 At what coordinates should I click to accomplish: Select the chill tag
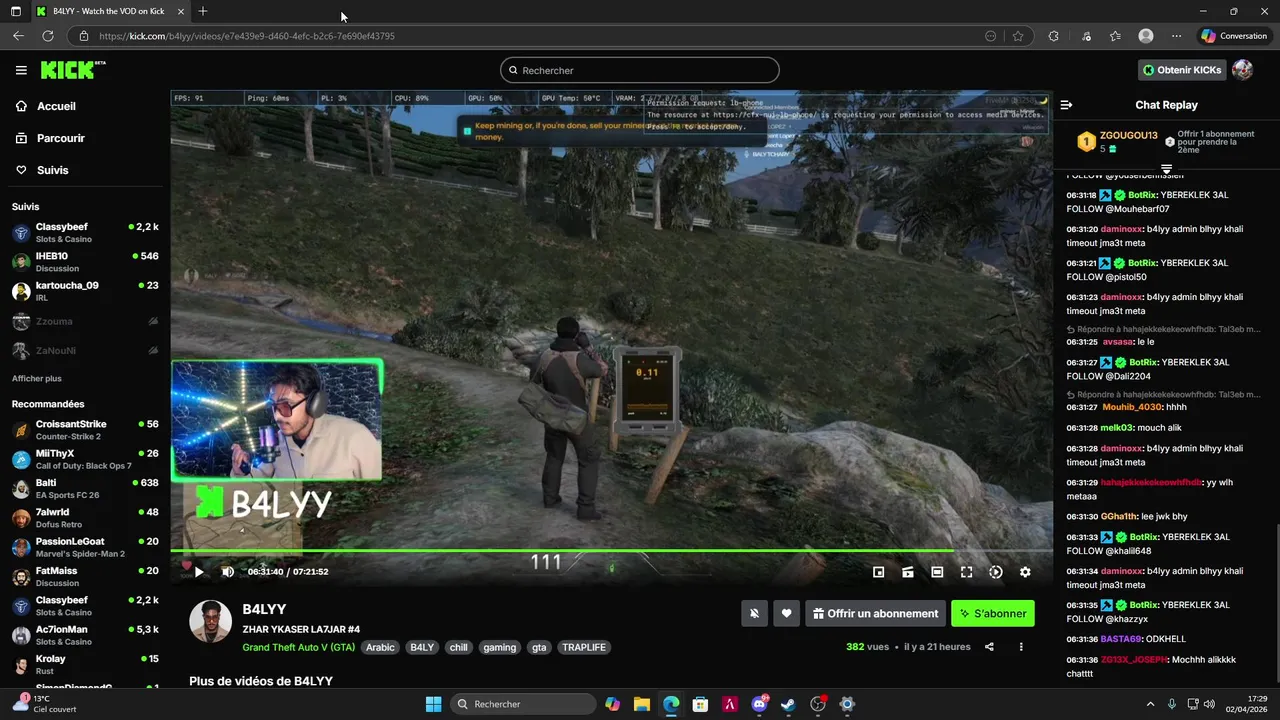click(458, 647)
